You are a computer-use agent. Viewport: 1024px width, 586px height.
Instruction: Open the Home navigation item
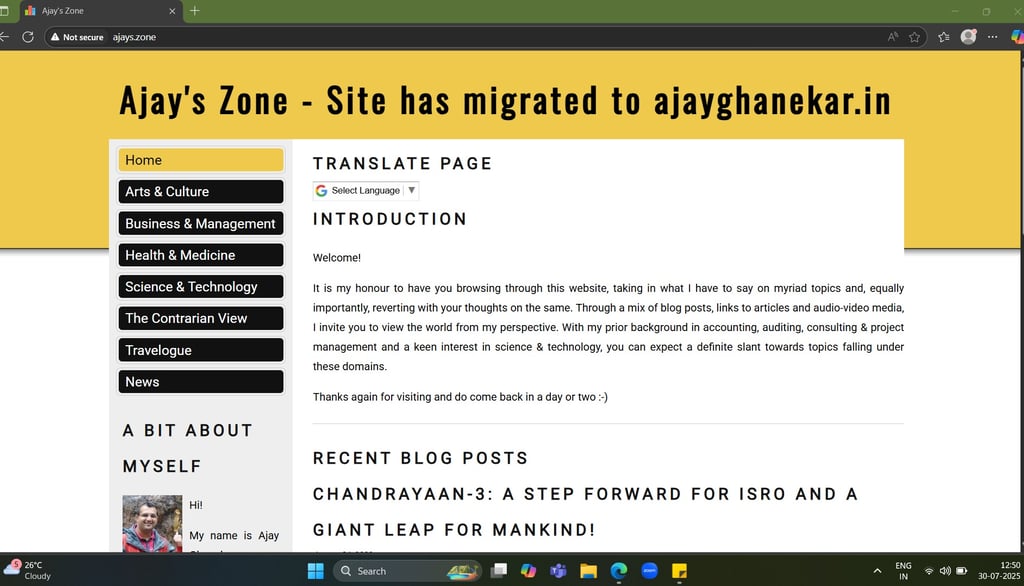200,160
